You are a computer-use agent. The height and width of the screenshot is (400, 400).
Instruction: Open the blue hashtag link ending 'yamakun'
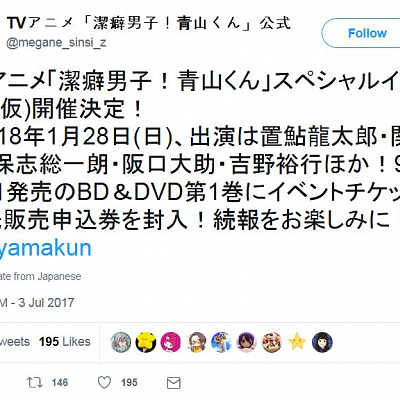pos(45,248)
